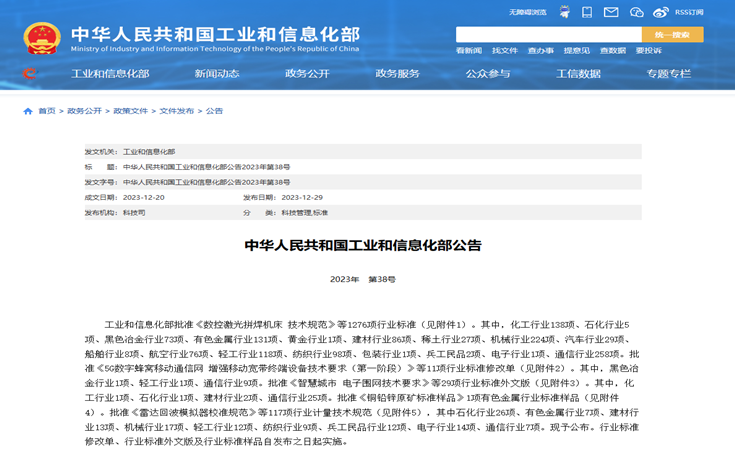This screenshot has height=466, width=735.
Task: Open the WeChat icon
Action: coord(636,12)
